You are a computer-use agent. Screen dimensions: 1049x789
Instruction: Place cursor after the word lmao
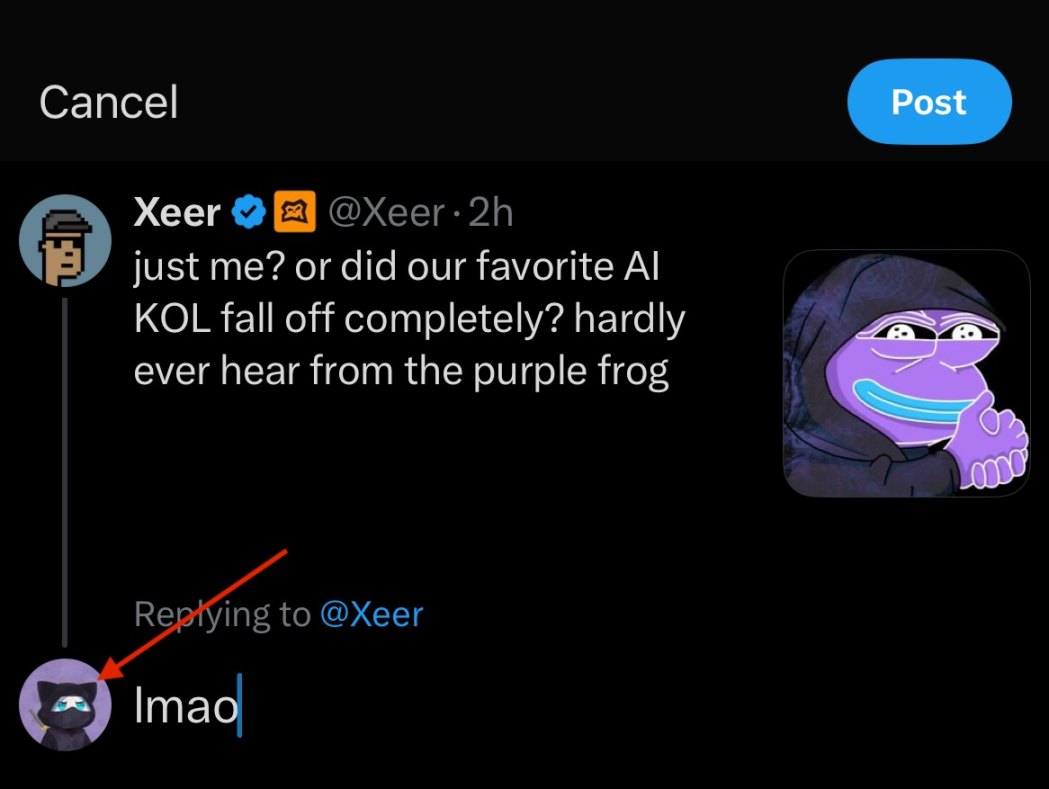240,707
